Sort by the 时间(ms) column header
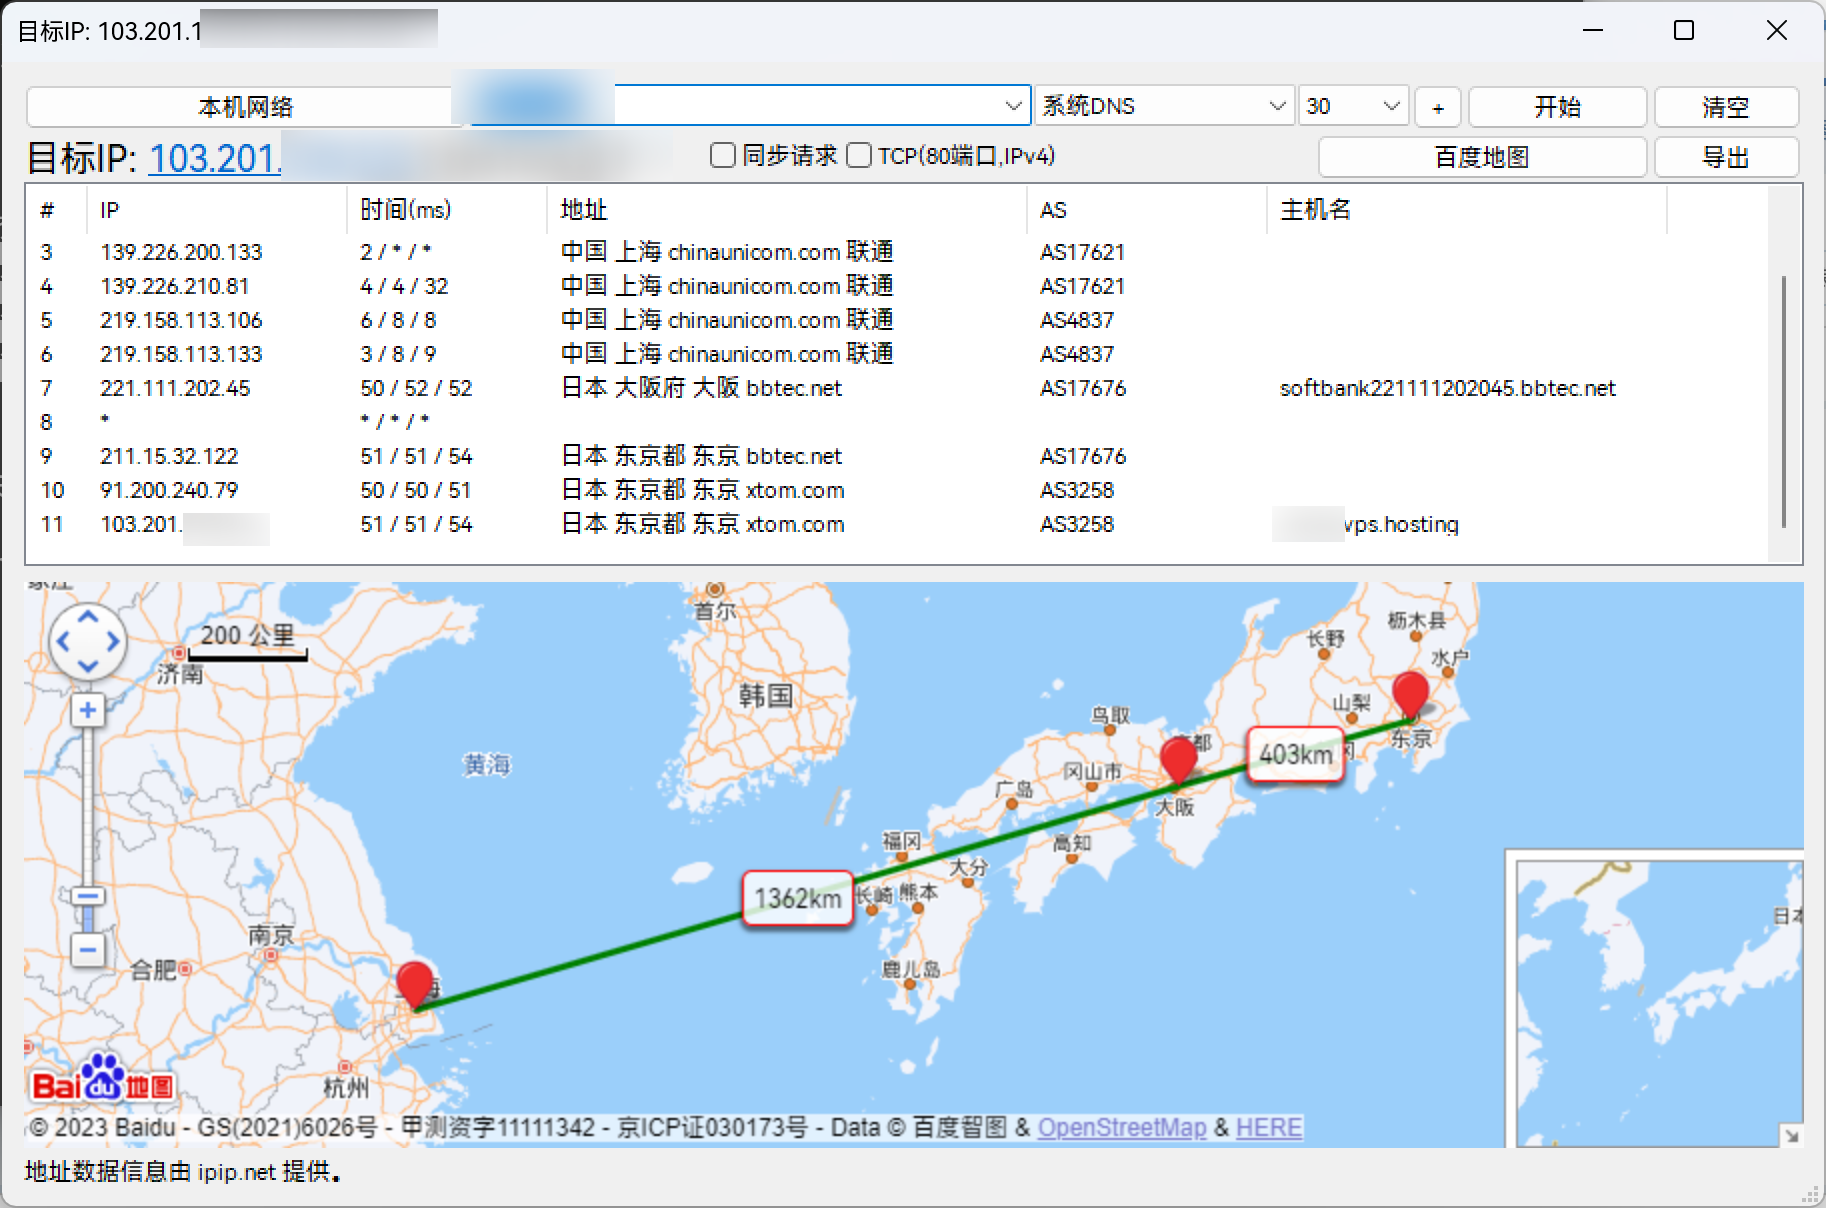Viewport: 1826px width, 1208px height. pyautogui.click(x=406, y=210)
